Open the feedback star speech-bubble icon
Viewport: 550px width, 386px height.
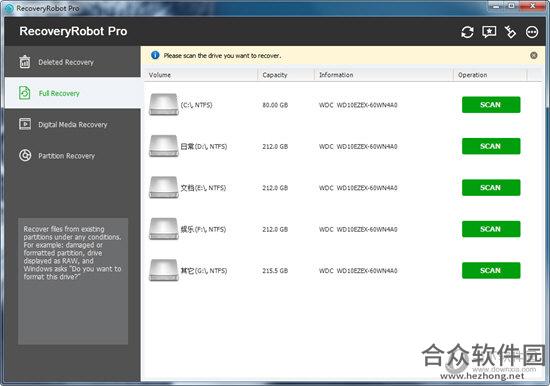point(489,32)
